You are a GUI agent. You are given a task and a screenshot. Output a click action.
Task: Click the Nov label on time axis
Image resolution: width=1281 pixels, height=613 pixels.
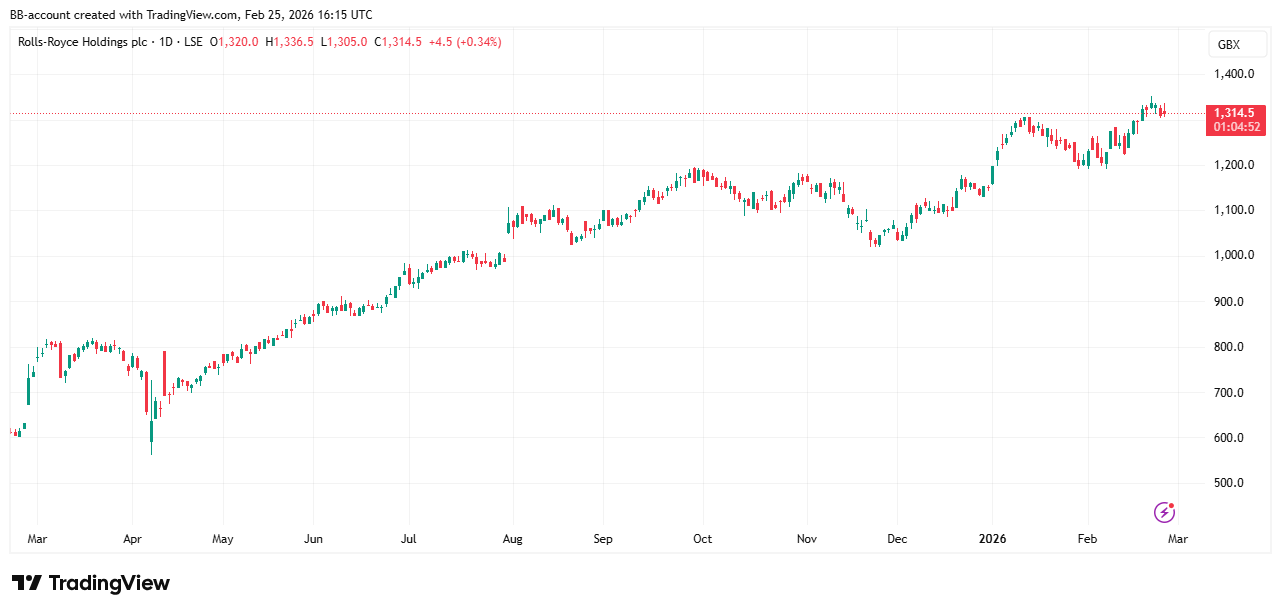pos(807,539)
